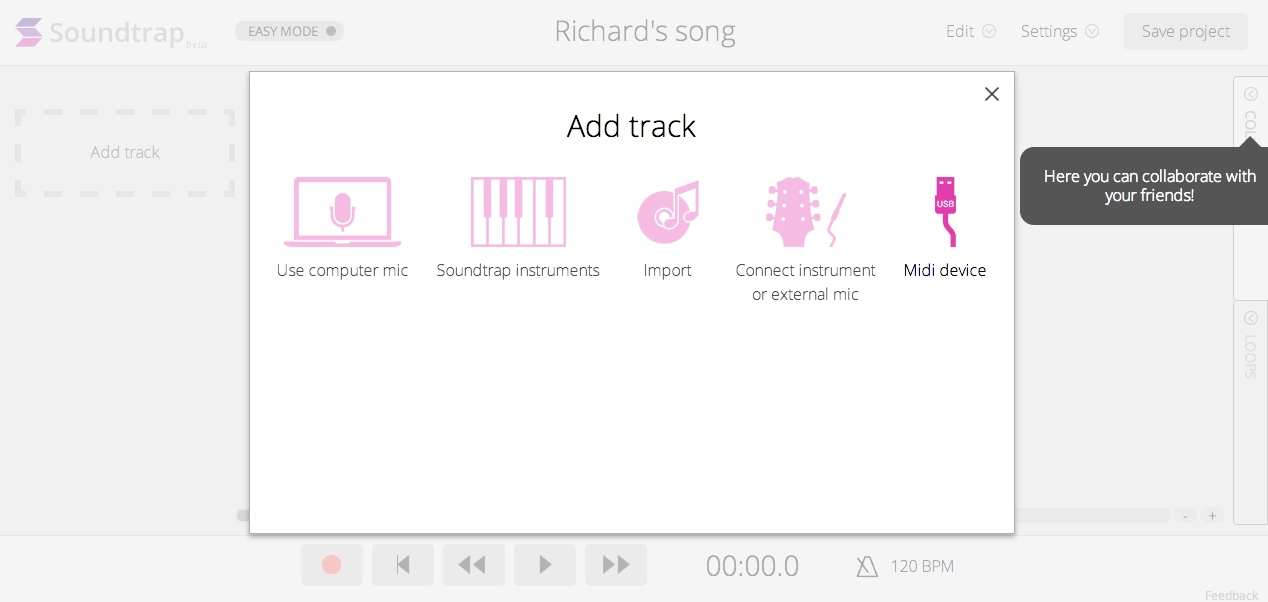Click the Import music disc icon

(667, 212)
